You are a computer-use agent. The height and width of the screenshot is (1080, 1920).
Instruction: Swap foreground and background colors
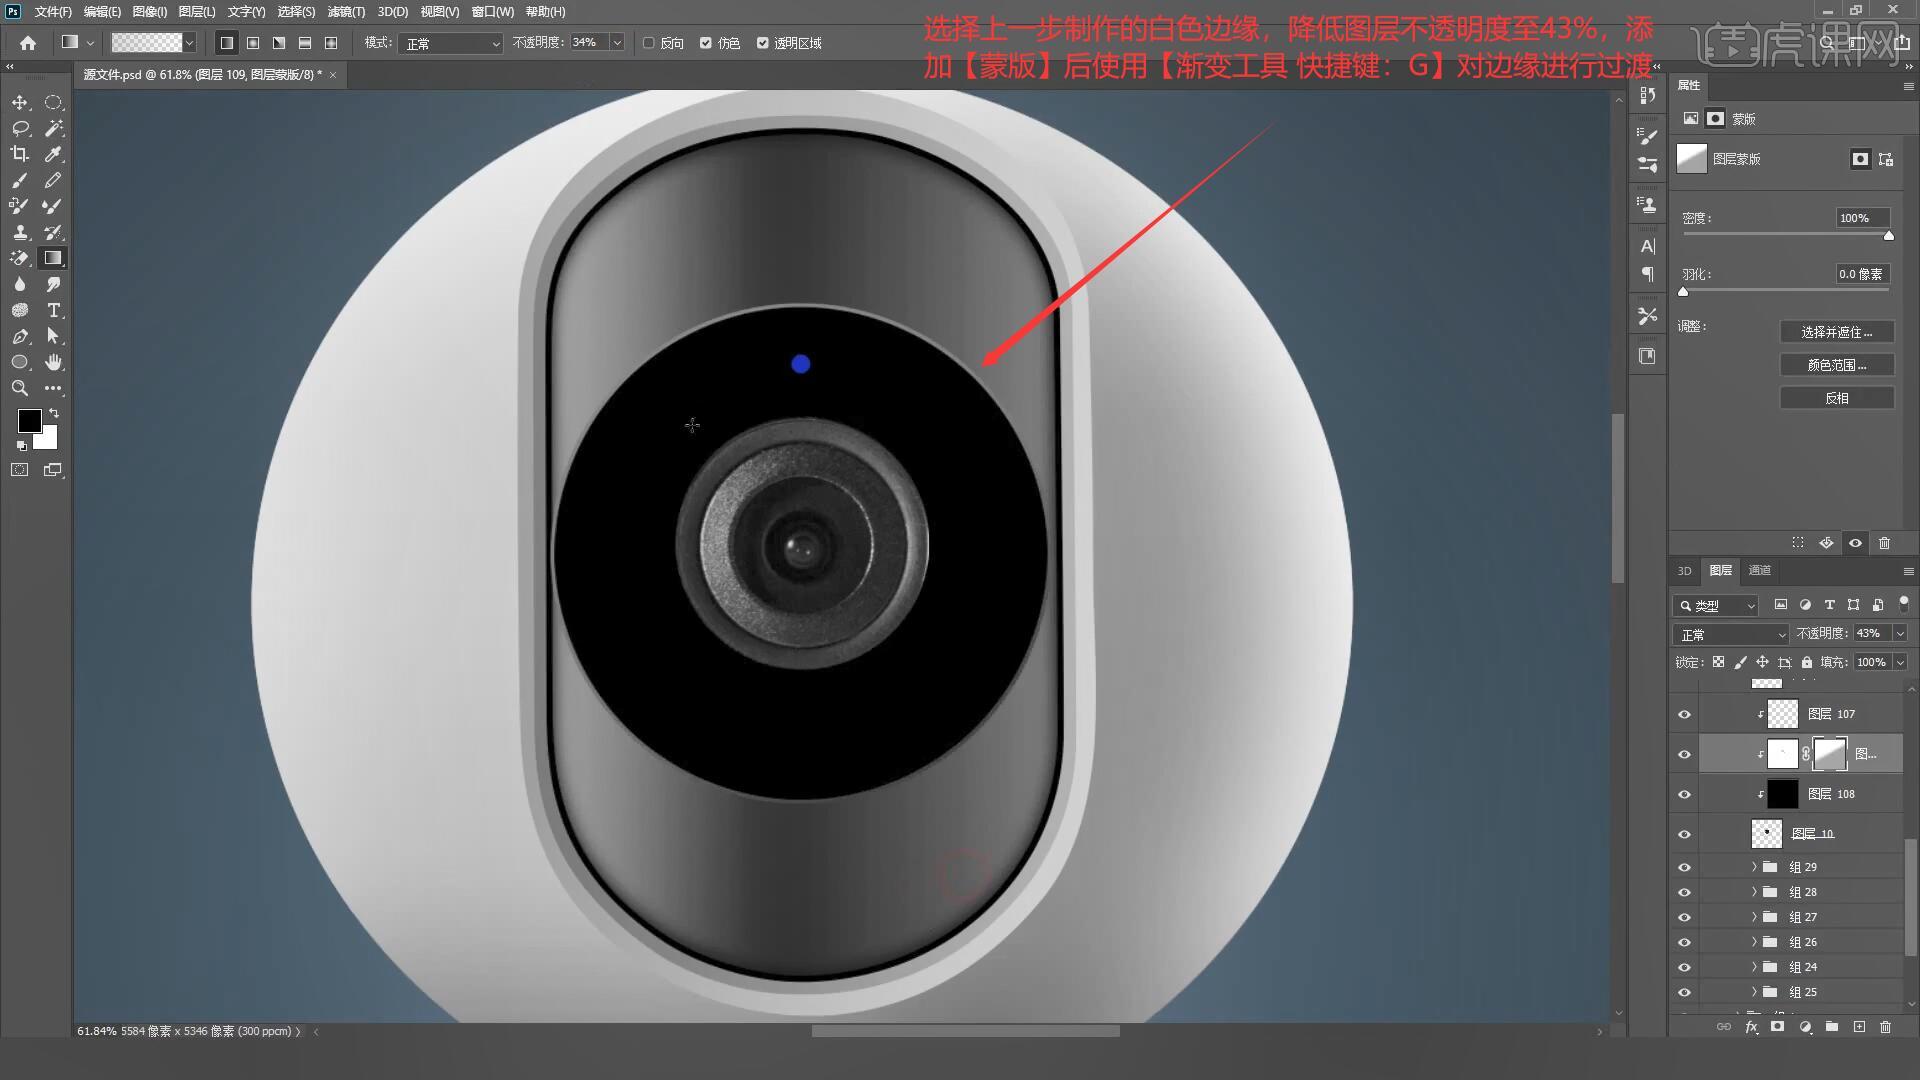tap(54, 412)
